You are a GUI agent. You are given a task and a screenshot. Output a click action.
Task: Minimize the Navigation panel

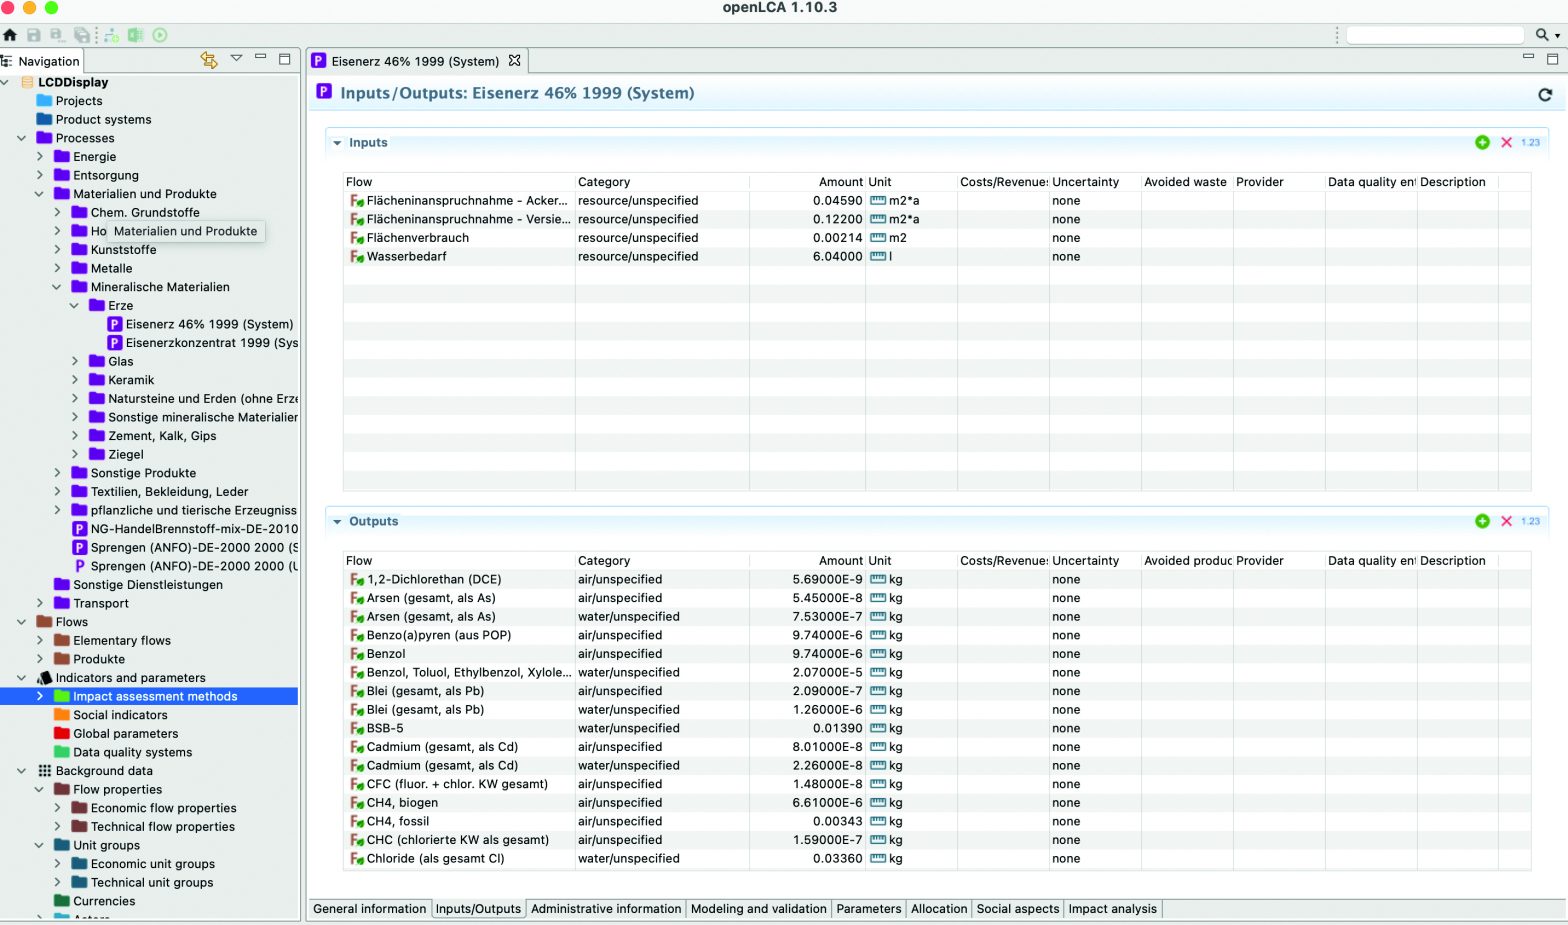pos(261,57)
